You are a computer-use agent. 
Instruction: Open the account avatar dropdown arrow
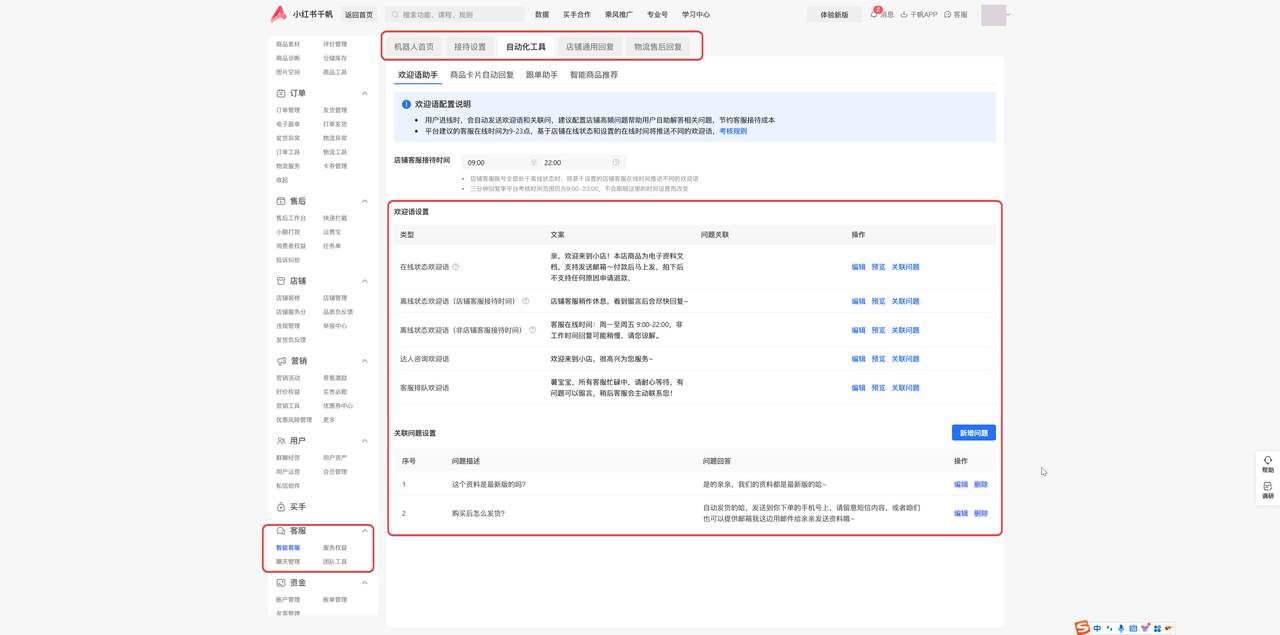1008,15
